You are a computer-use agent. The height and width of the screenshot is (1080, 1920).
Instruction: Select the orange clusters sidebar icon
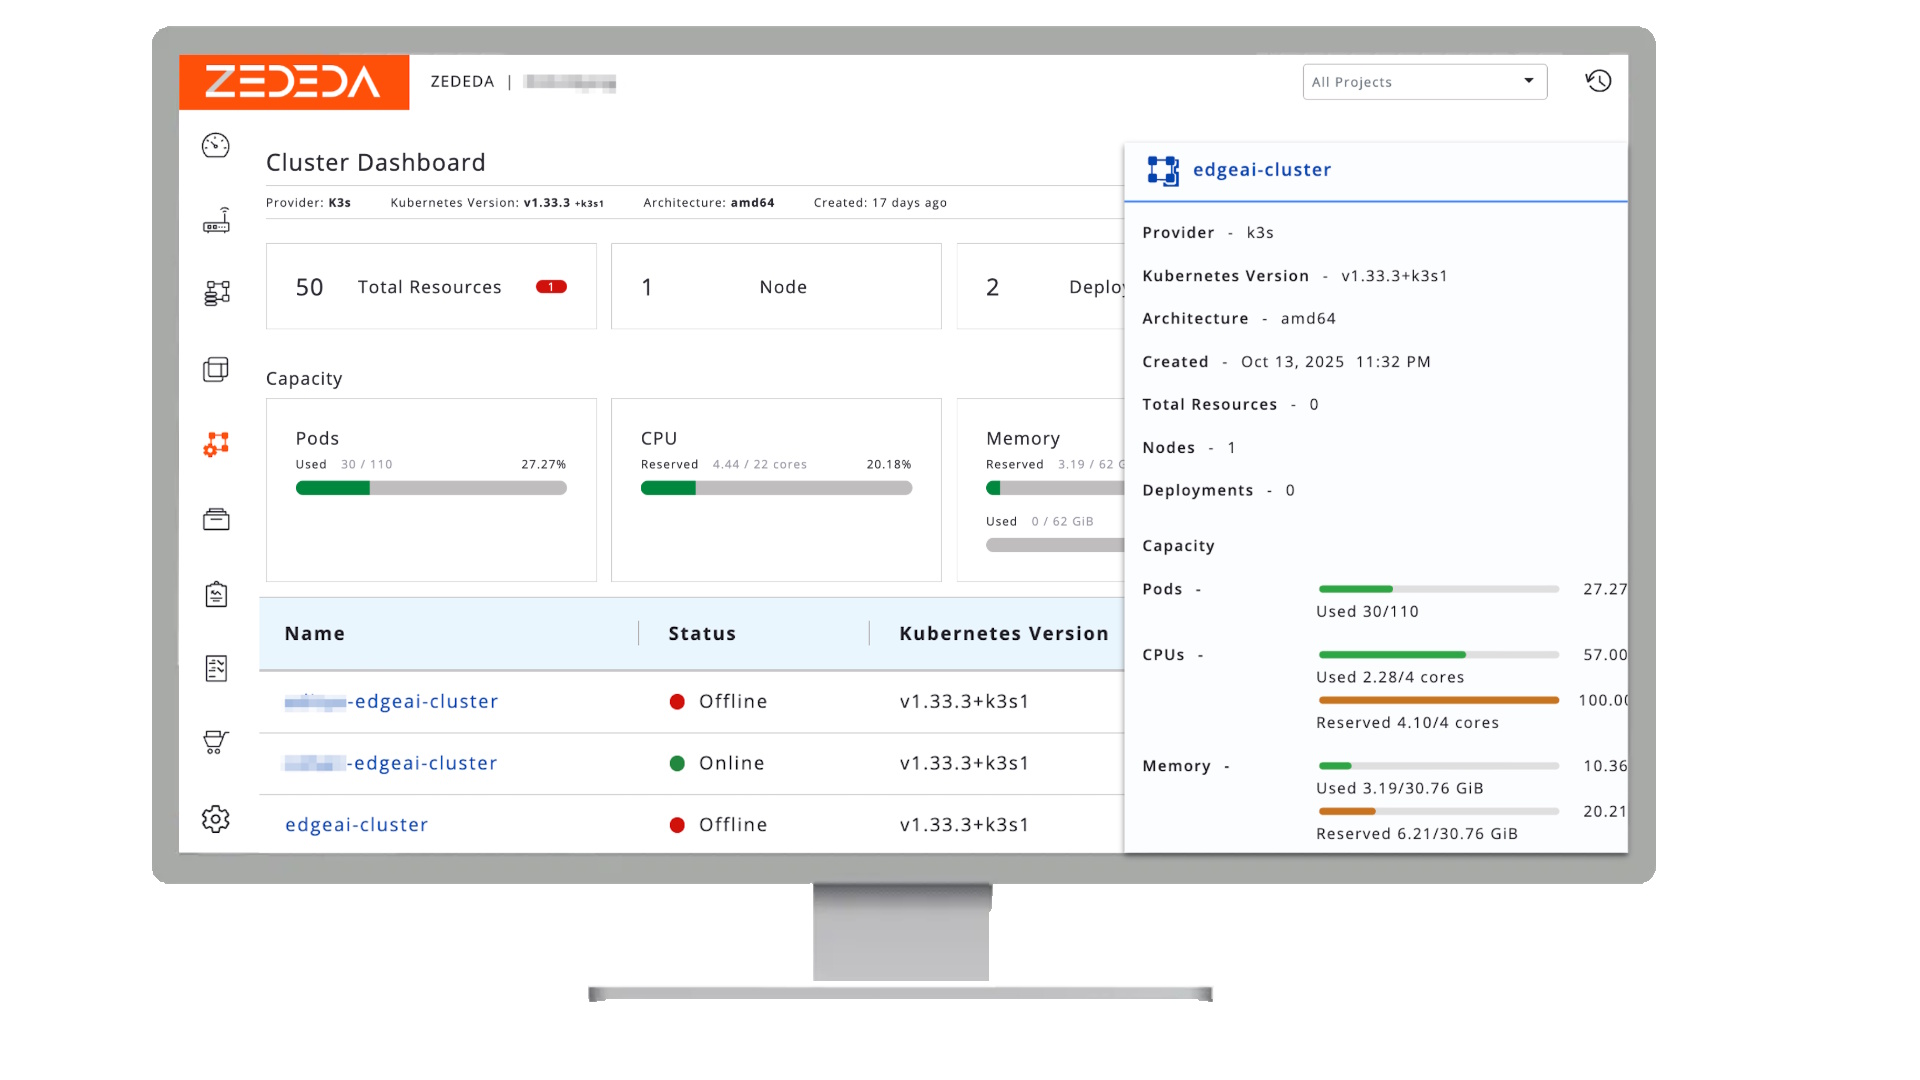[216, 444]
